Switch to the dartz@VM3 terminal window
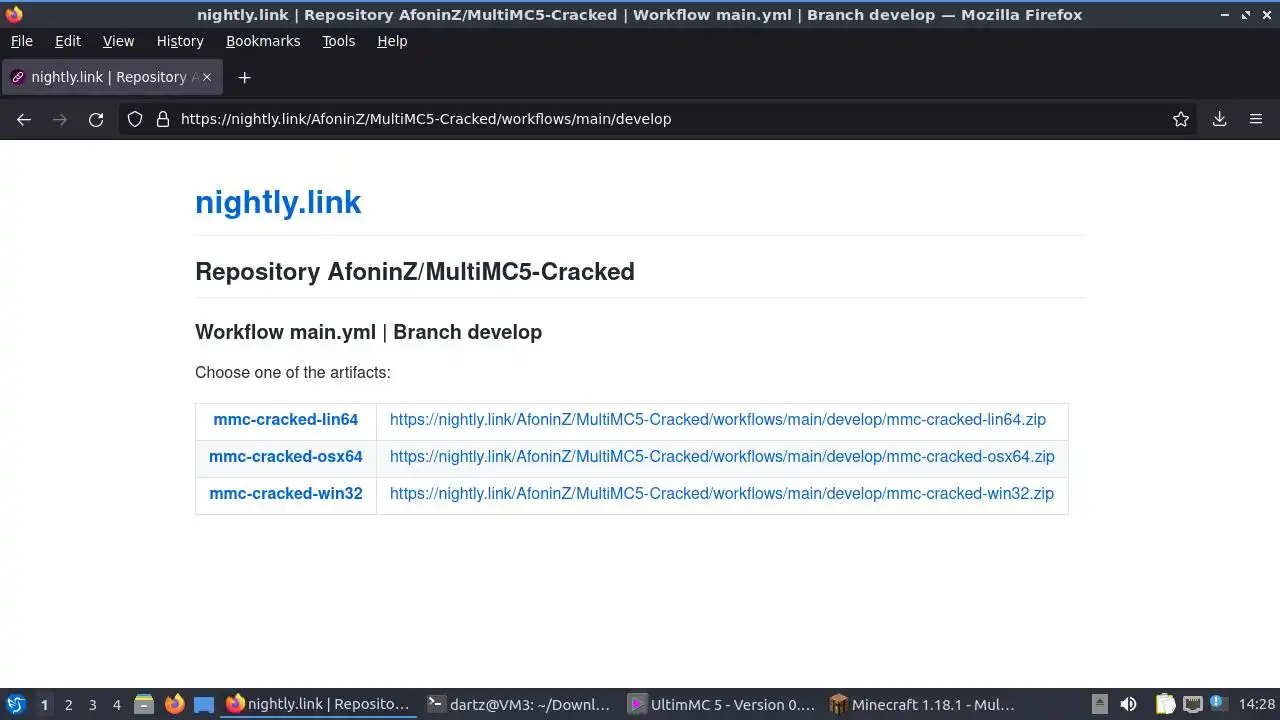This screenshot has width=1280, height=720. (x=518, y=705)
